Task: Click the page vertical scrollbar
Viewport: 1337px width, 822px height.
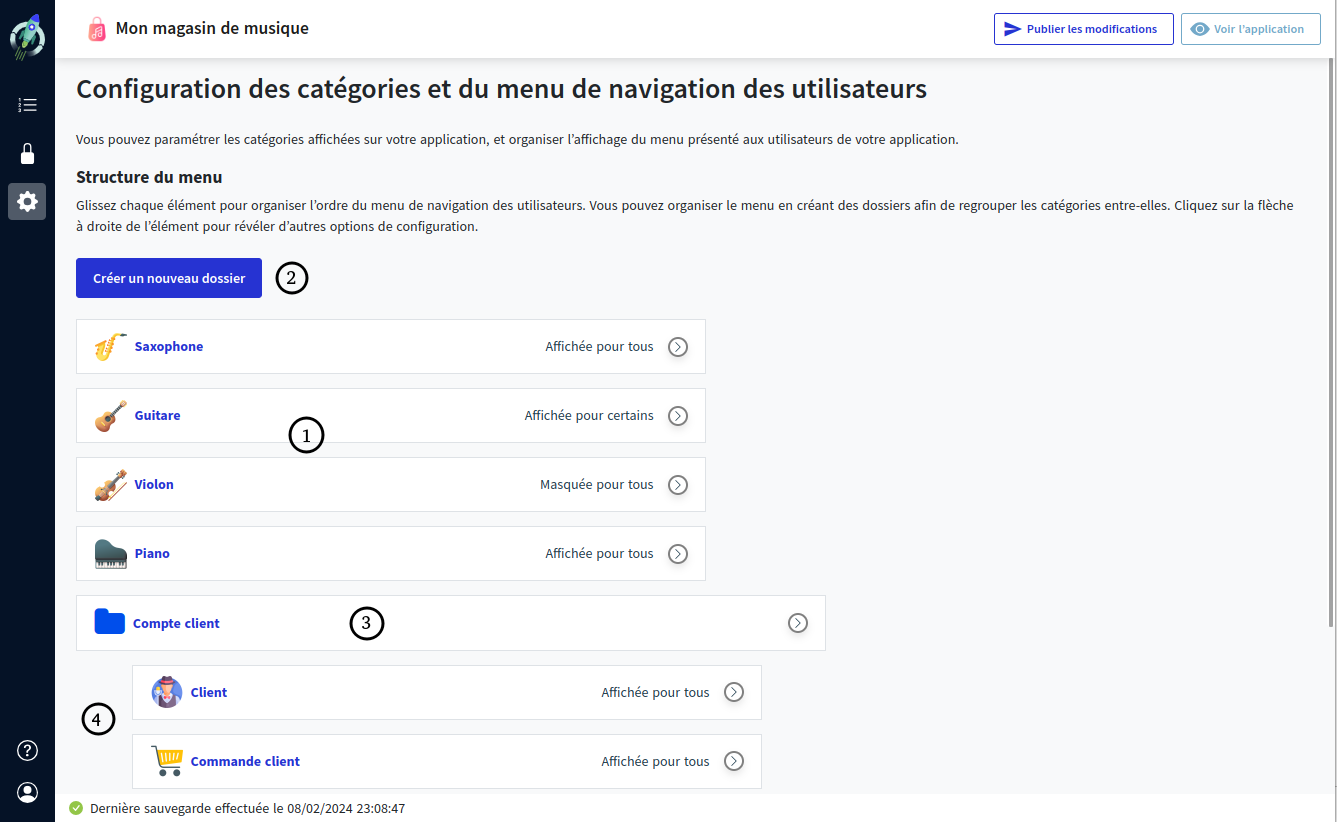Action: coord(1330,340)
